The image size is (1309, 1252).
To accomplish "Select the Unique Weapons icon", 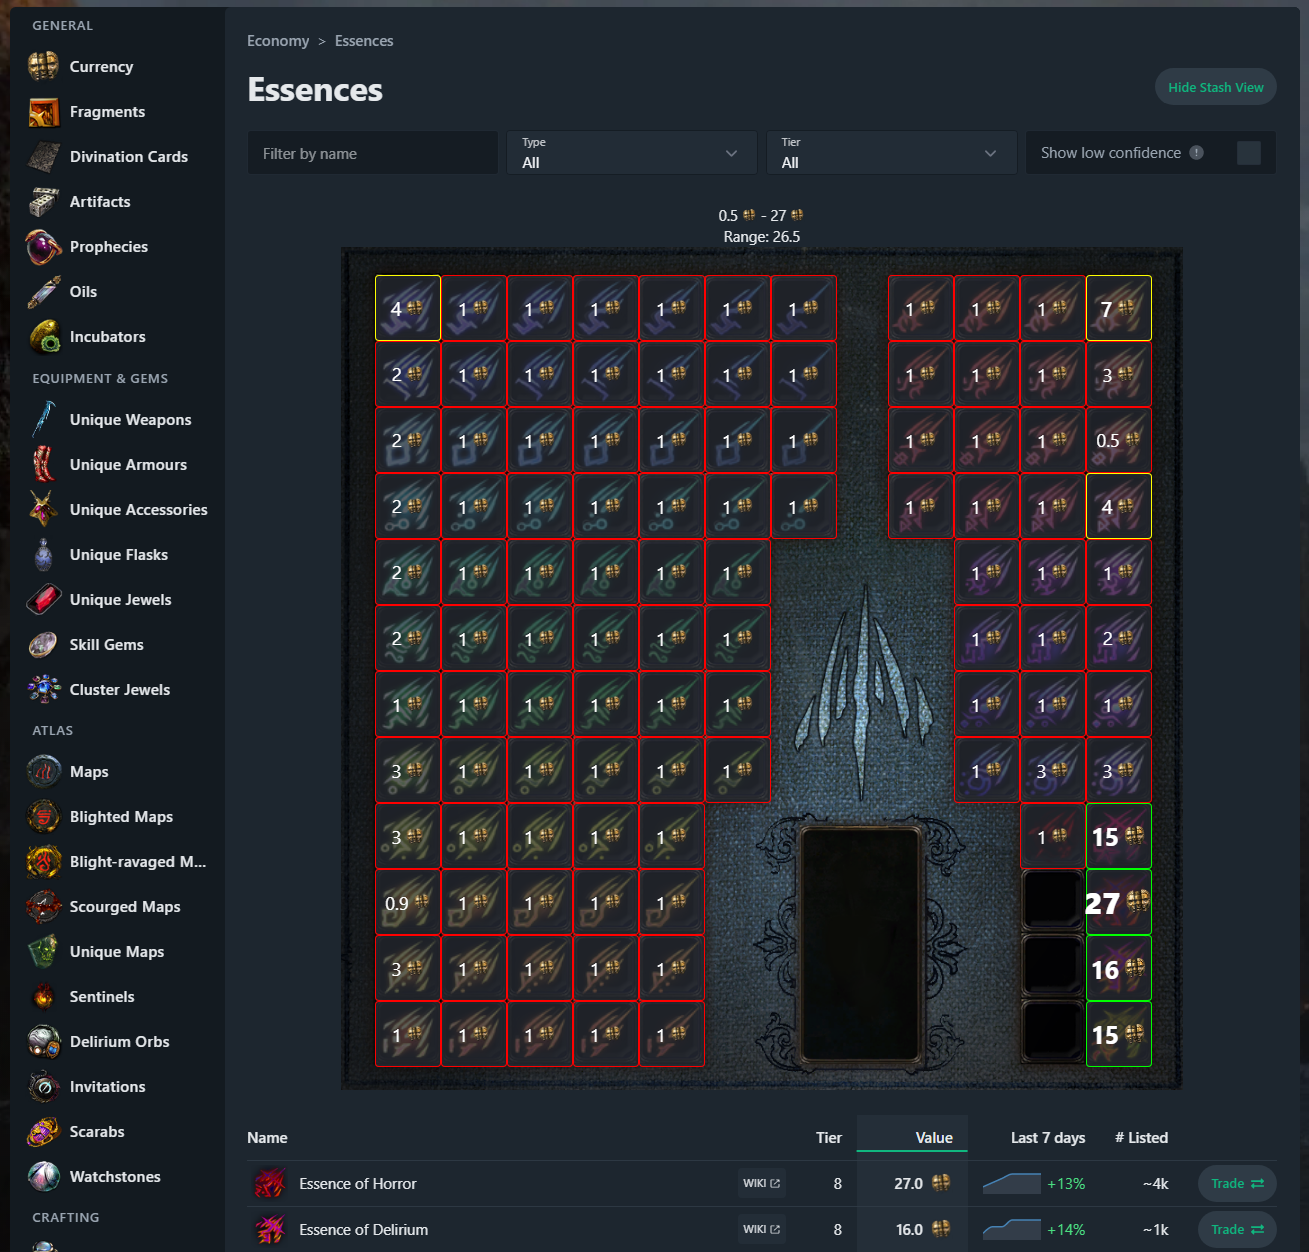I will click(43, 419).
